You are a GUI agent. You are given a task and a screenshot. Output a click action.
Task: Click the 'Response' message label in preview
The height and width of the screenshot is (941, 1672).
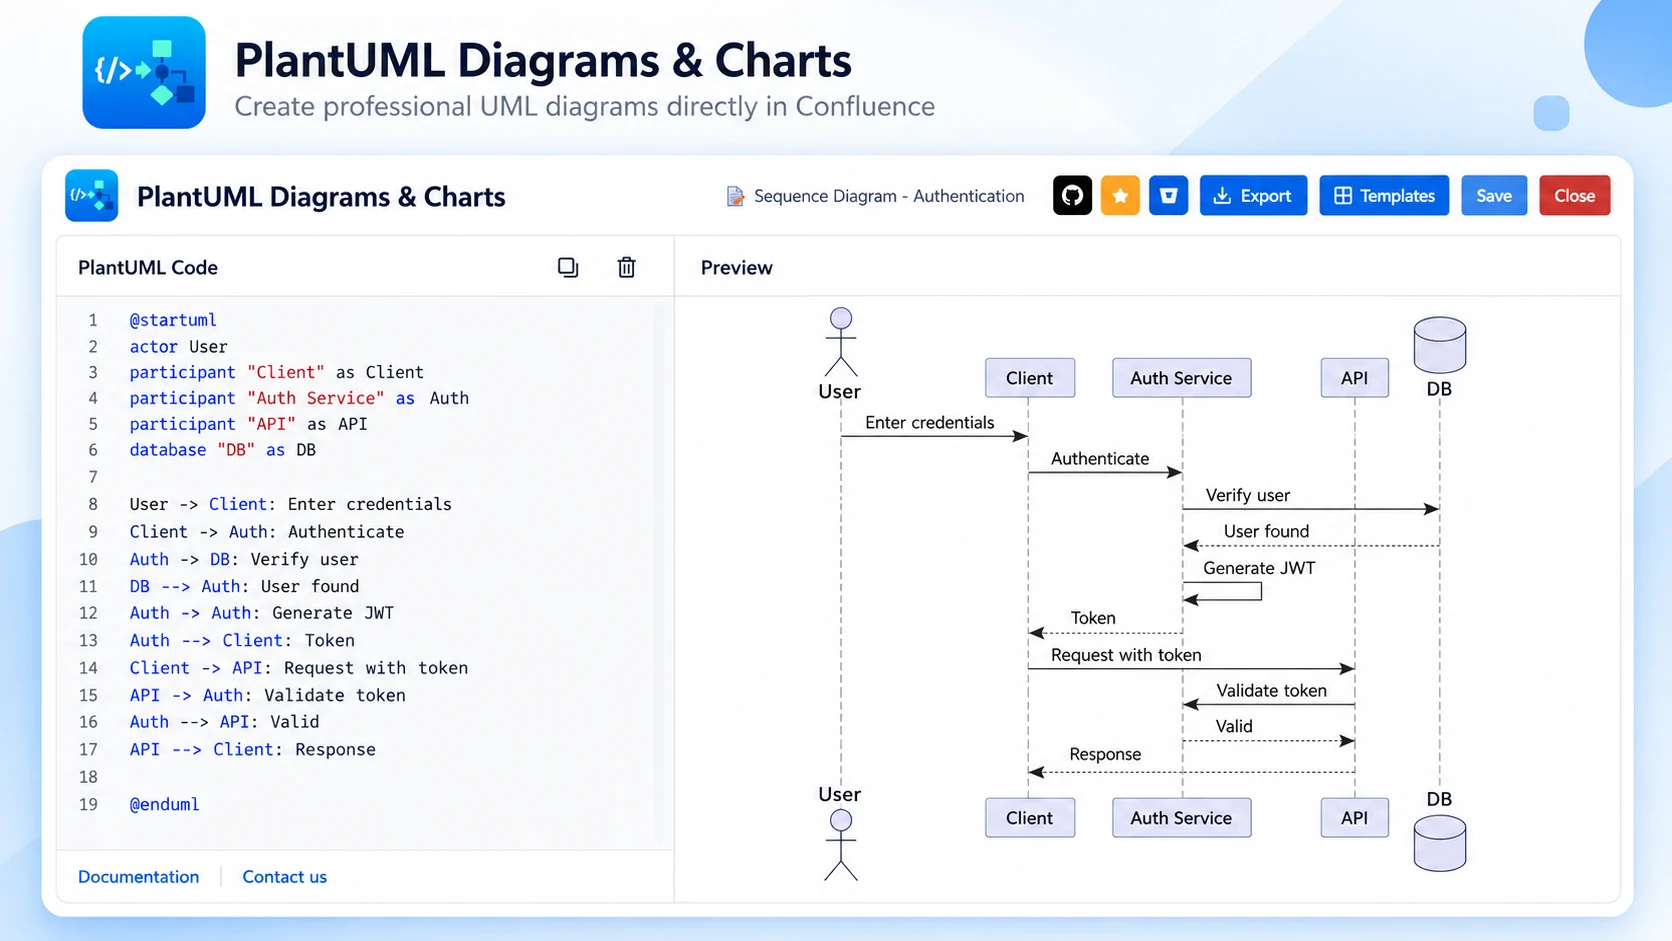click(1105, 754)
